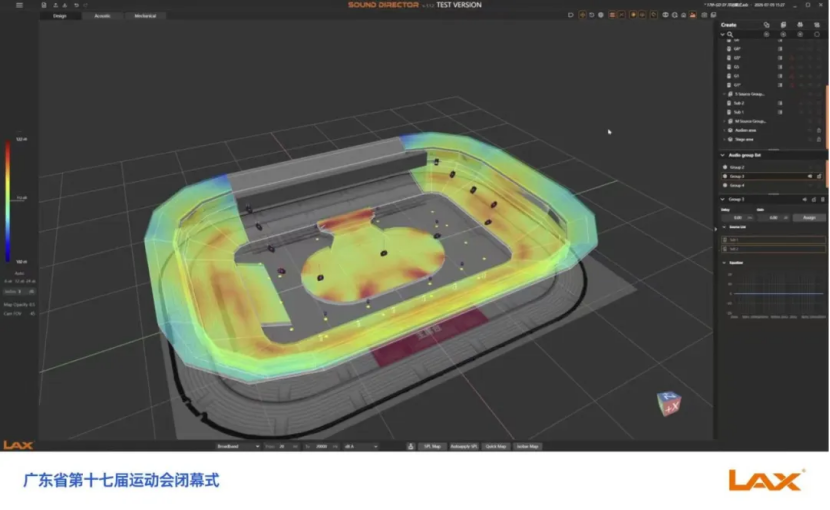Click the Delay value field

click(737, 218)
